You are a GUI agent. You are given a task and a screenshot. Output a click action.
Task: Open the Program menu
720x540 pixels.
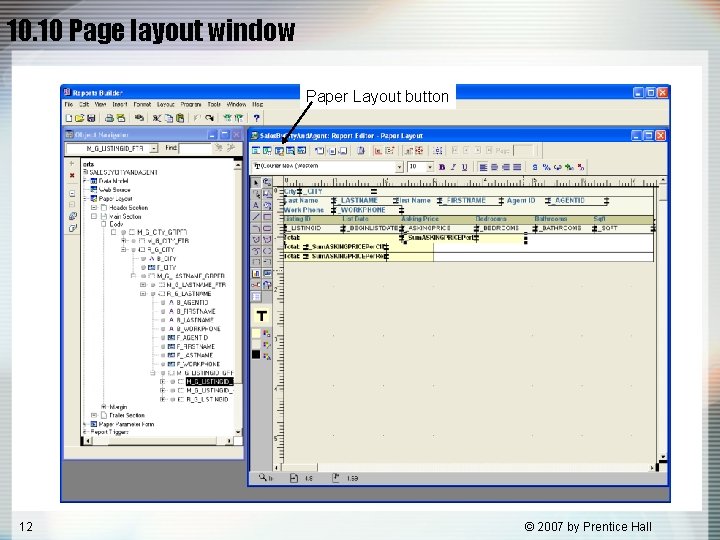[x=191, y=105]
